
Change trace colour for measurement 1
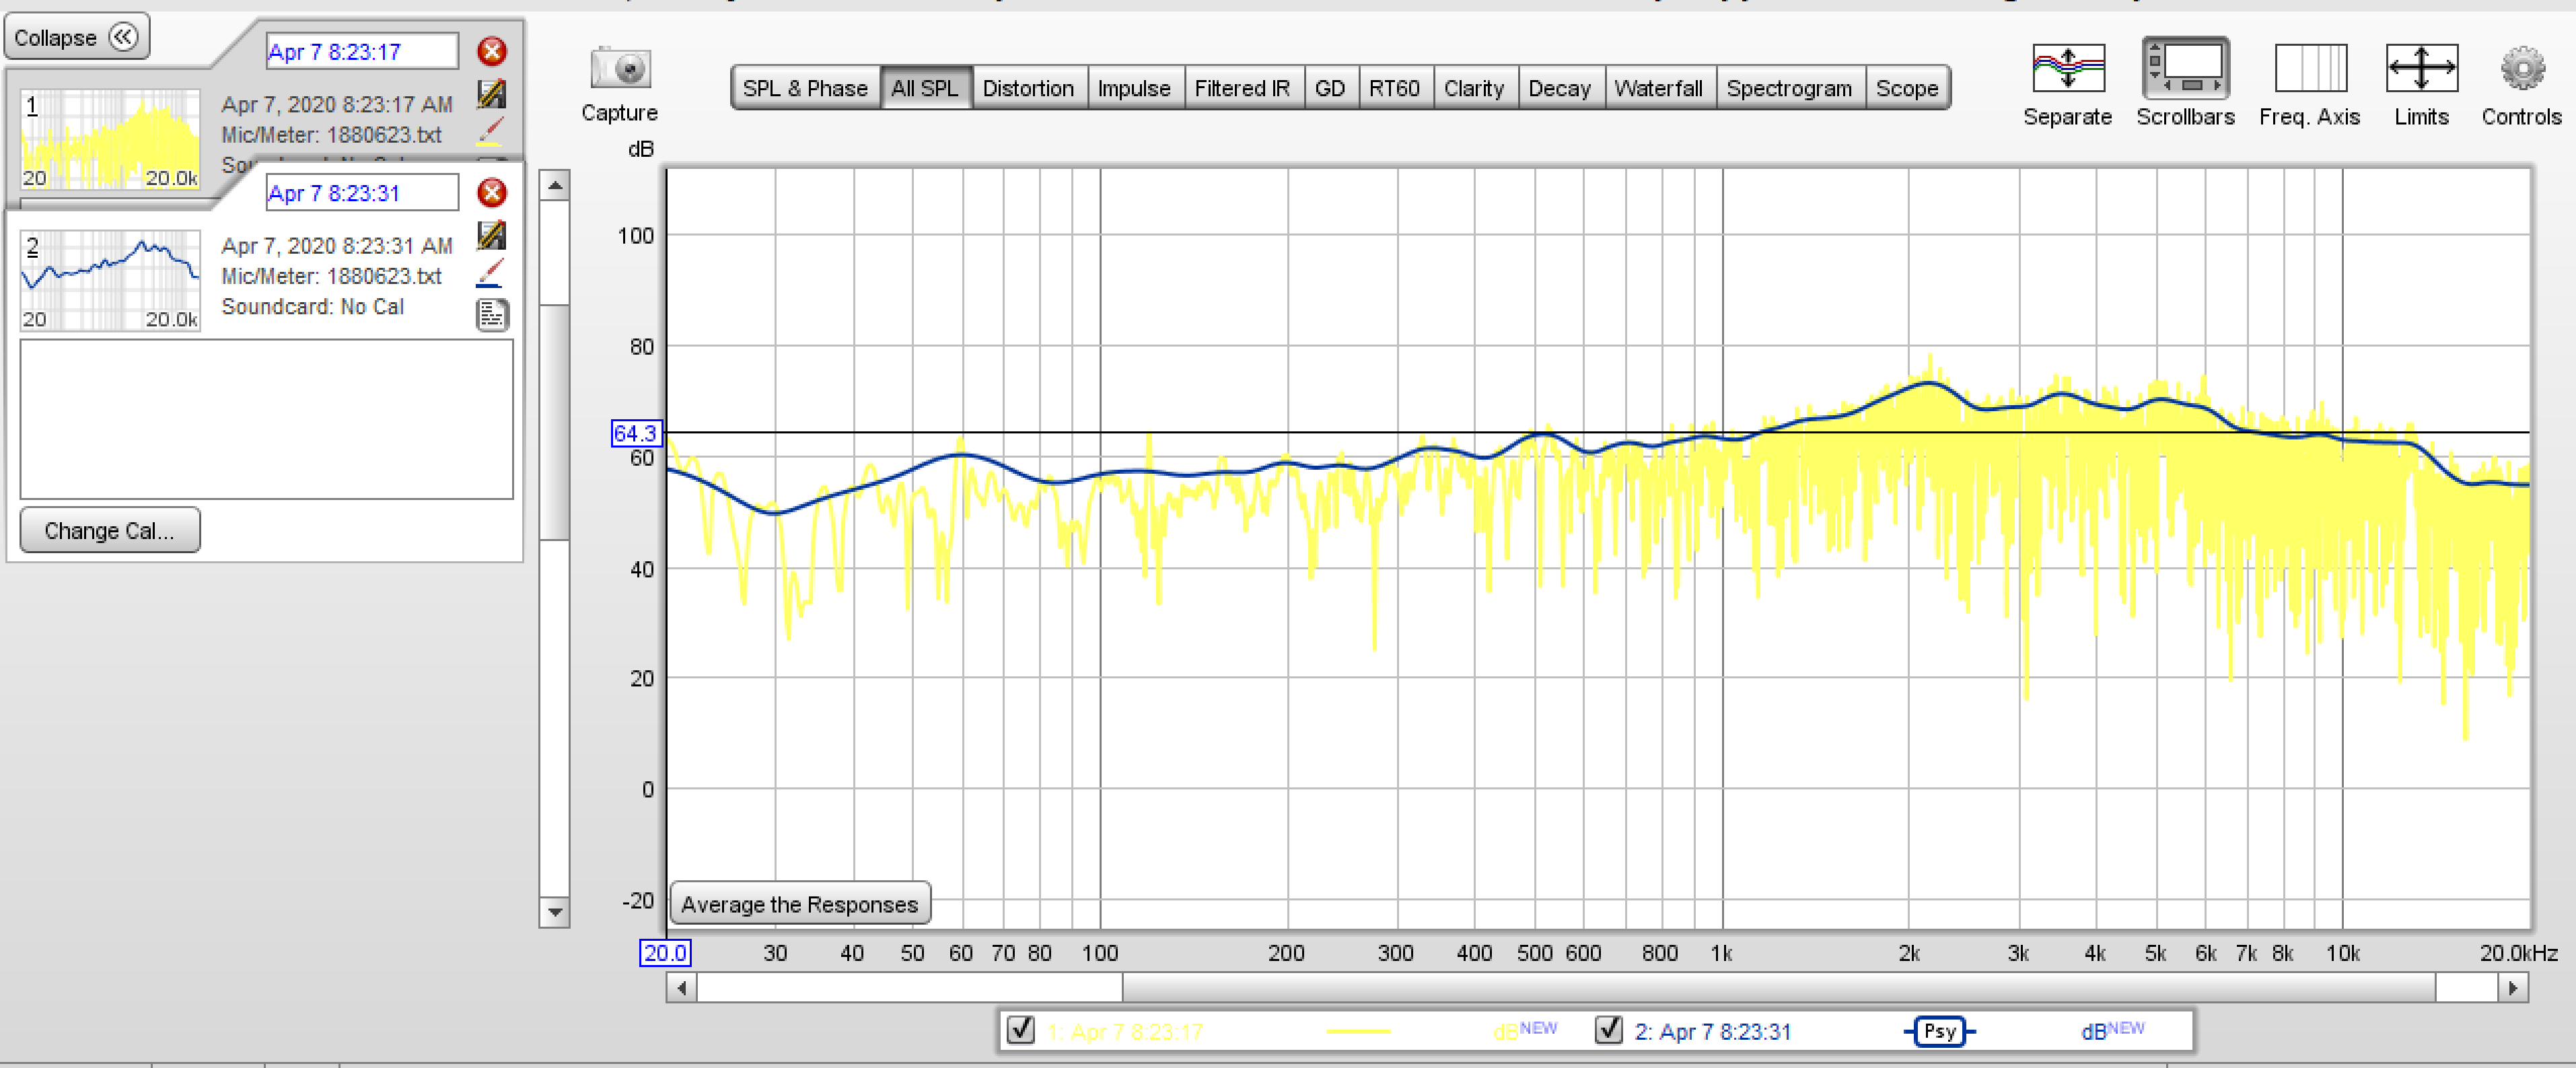click(x=490, y=131)
